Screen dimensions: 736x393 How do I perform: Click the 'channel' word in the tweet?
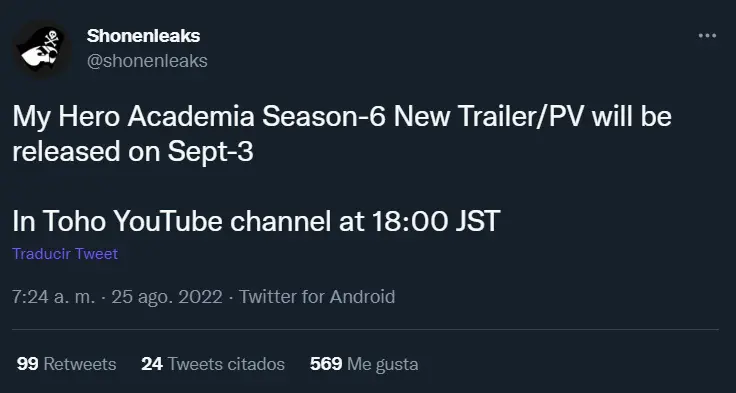pos(280,221)
